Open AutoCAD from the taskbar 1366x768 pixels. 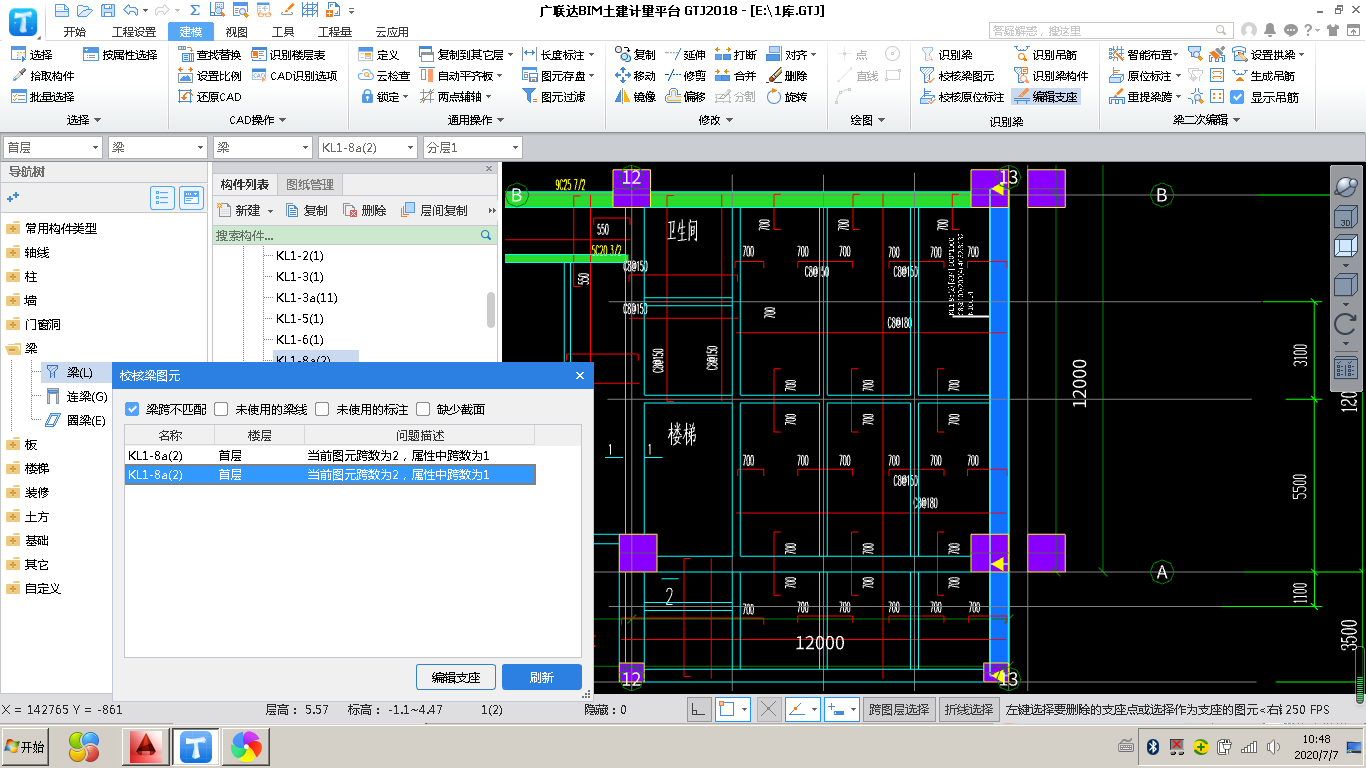click(147, 746)
